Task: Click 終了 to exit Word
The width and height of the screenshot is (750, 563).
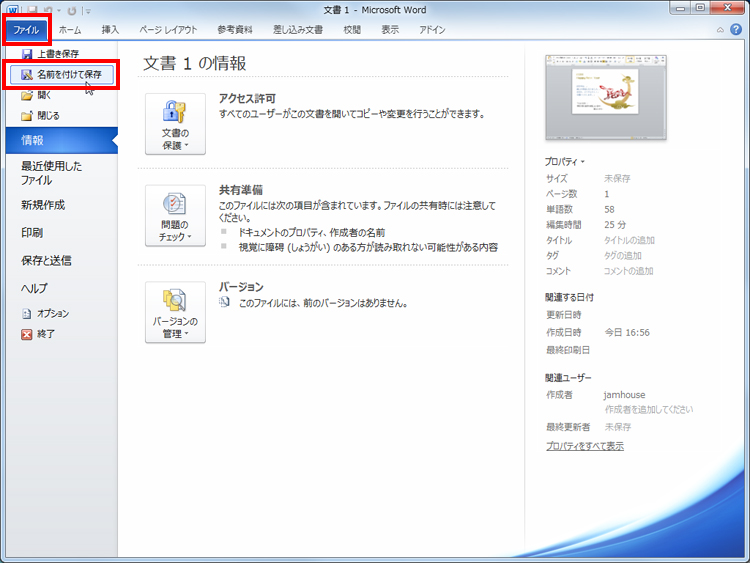Action: [38, 334]
